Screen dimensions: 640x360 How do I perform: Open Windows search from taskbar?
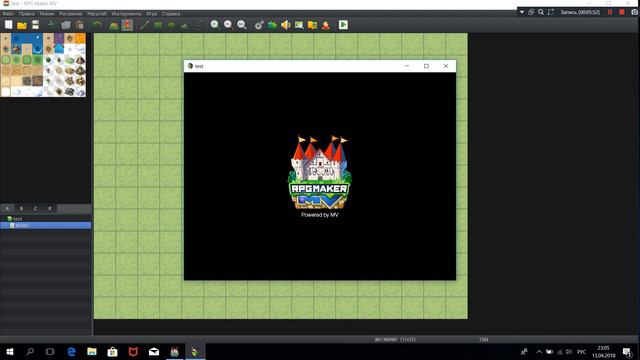30,351
